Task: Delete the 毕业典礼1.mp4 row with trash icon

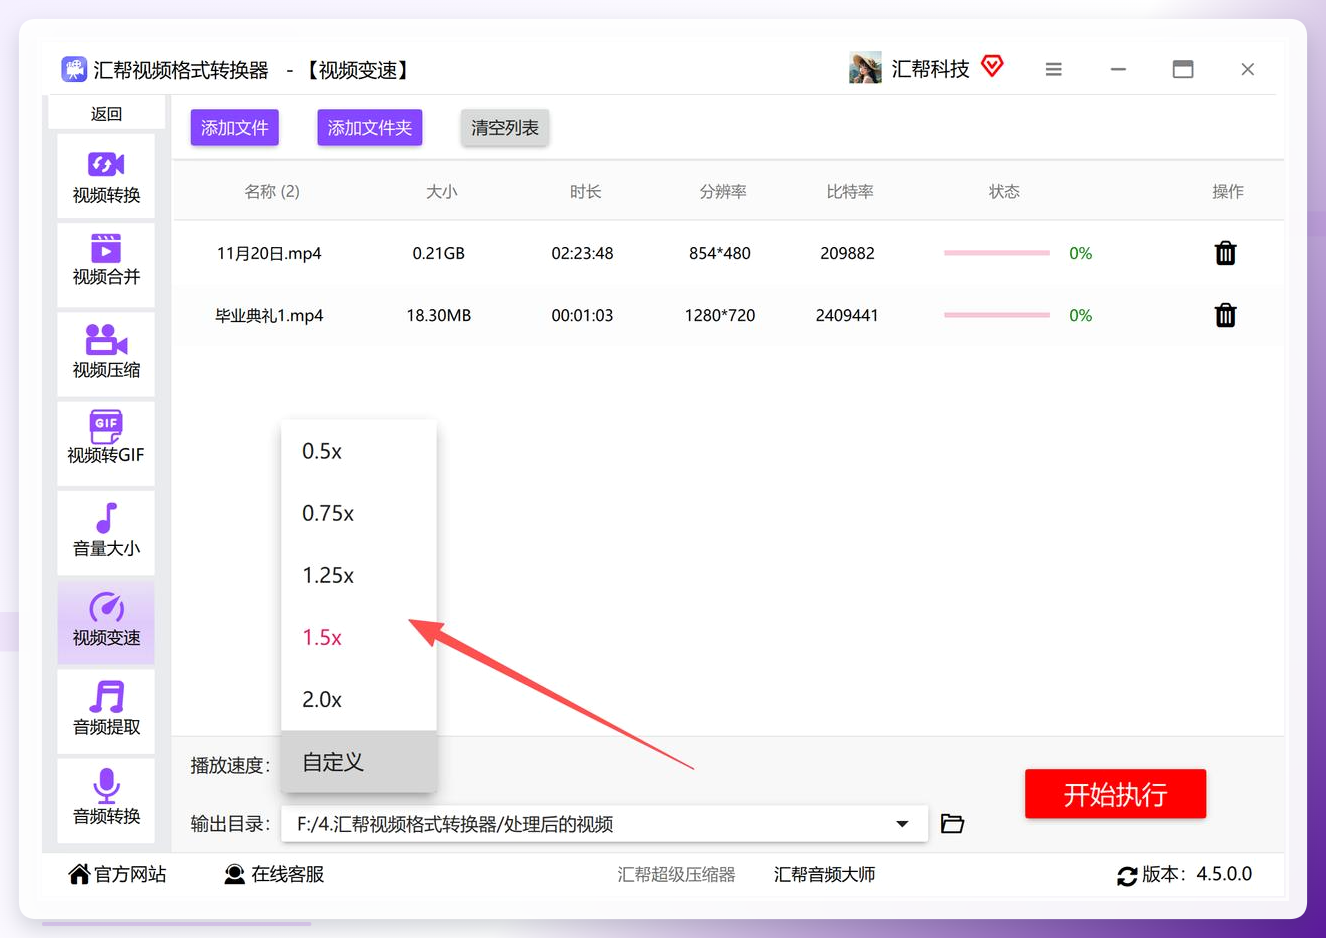Action: (1225, 315)
